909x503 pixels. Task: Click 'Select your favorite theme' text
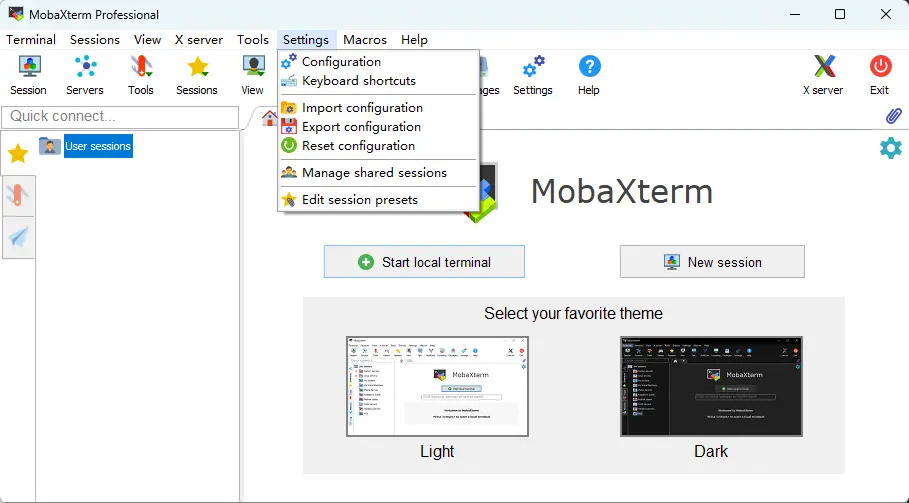[573, 314]
